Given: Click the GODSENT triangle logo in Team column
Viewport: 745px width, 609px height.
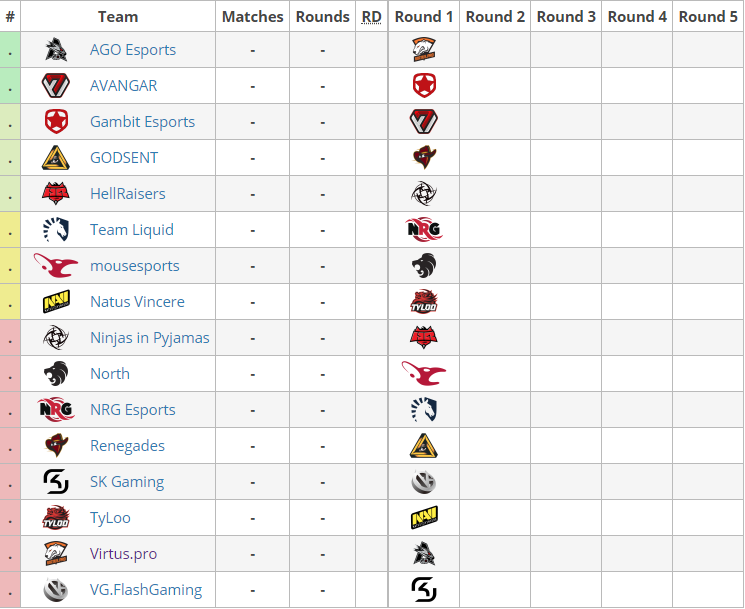Looking at the screenshot, I should coord(56,158).
